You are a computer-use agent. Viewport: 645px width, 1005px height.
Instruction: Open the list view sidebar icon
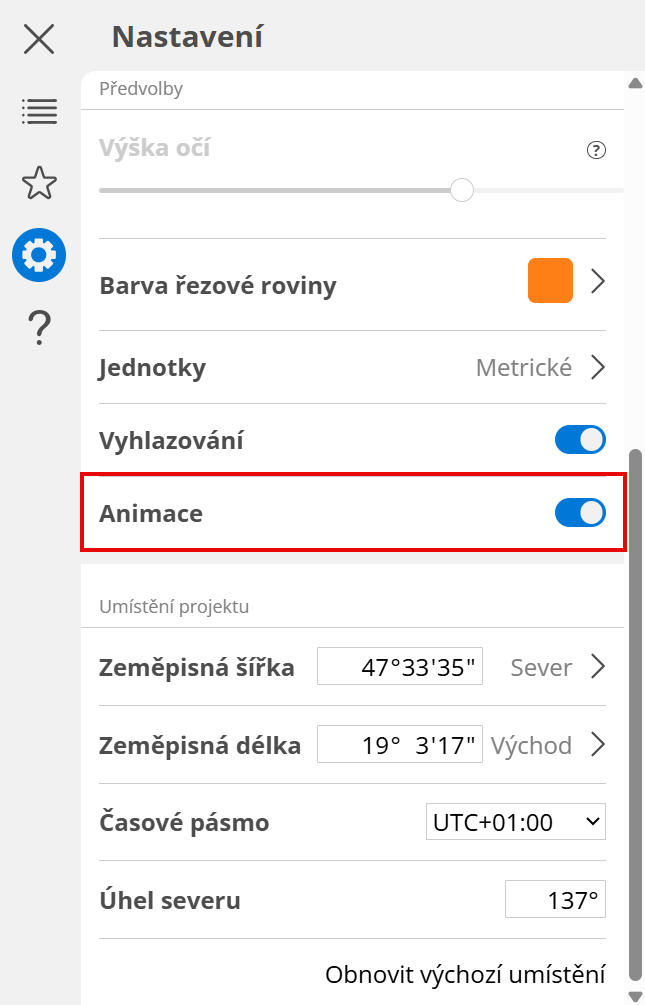coord(39,111)
